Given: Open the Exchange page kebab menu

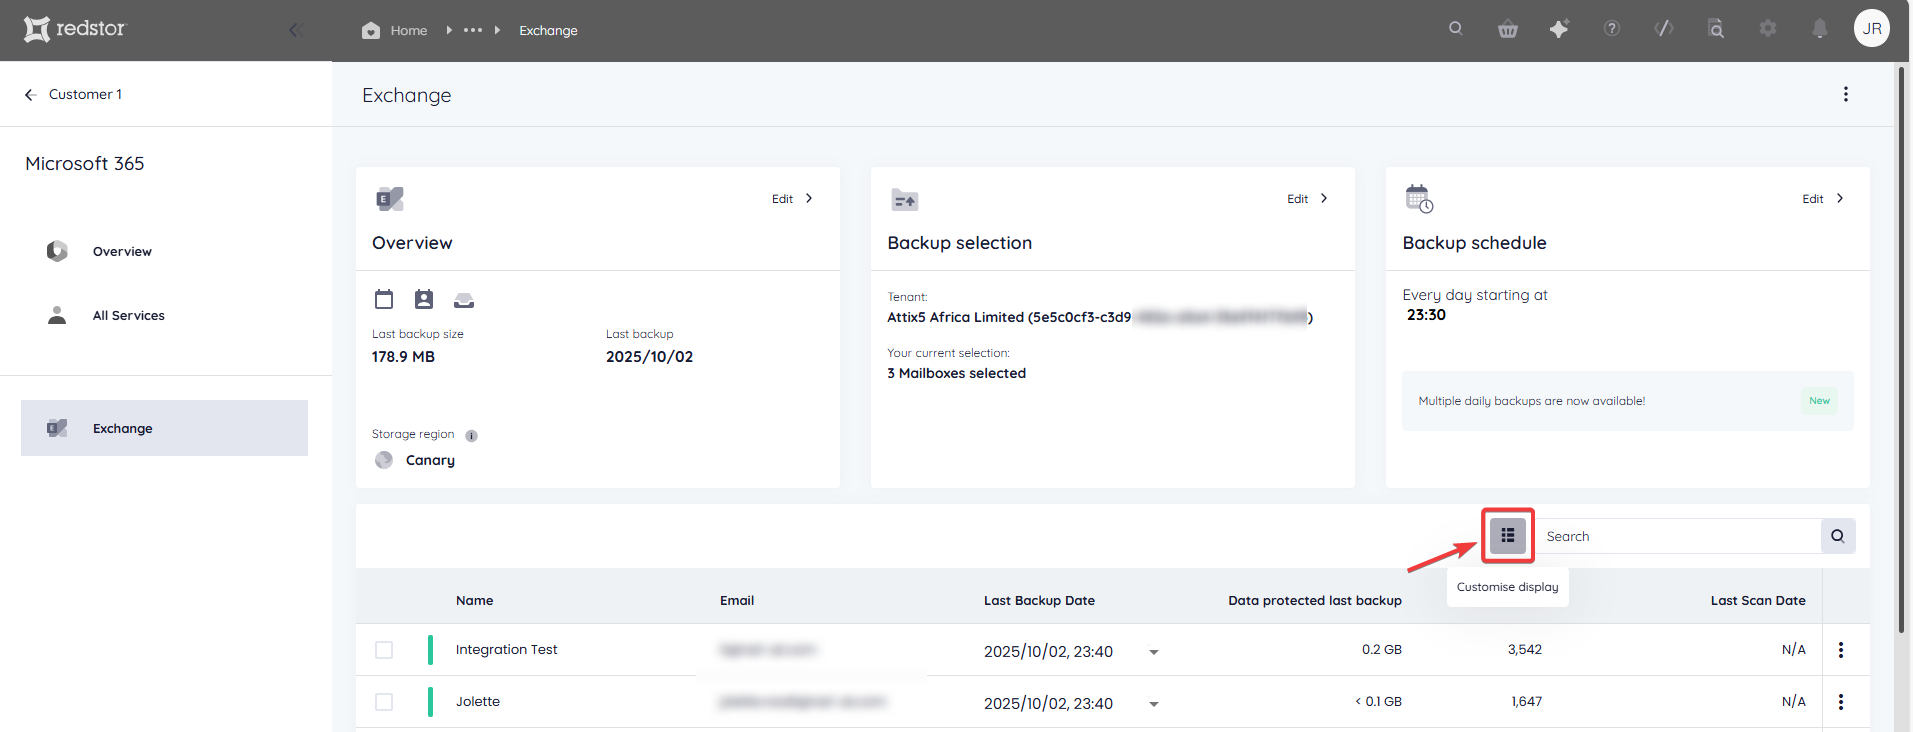Looking at the screenshot, I should [x=1846, y=94].
